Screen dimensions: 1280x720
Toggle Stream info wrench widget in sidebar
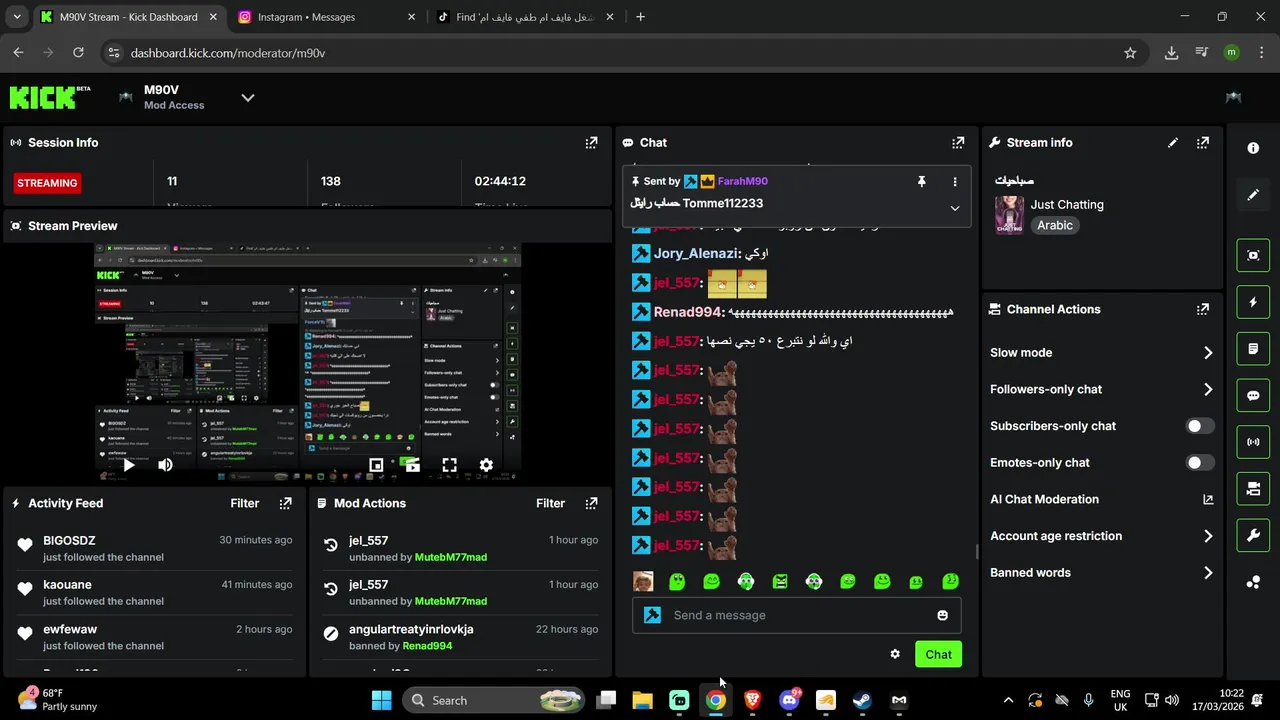coord(1253,535)
